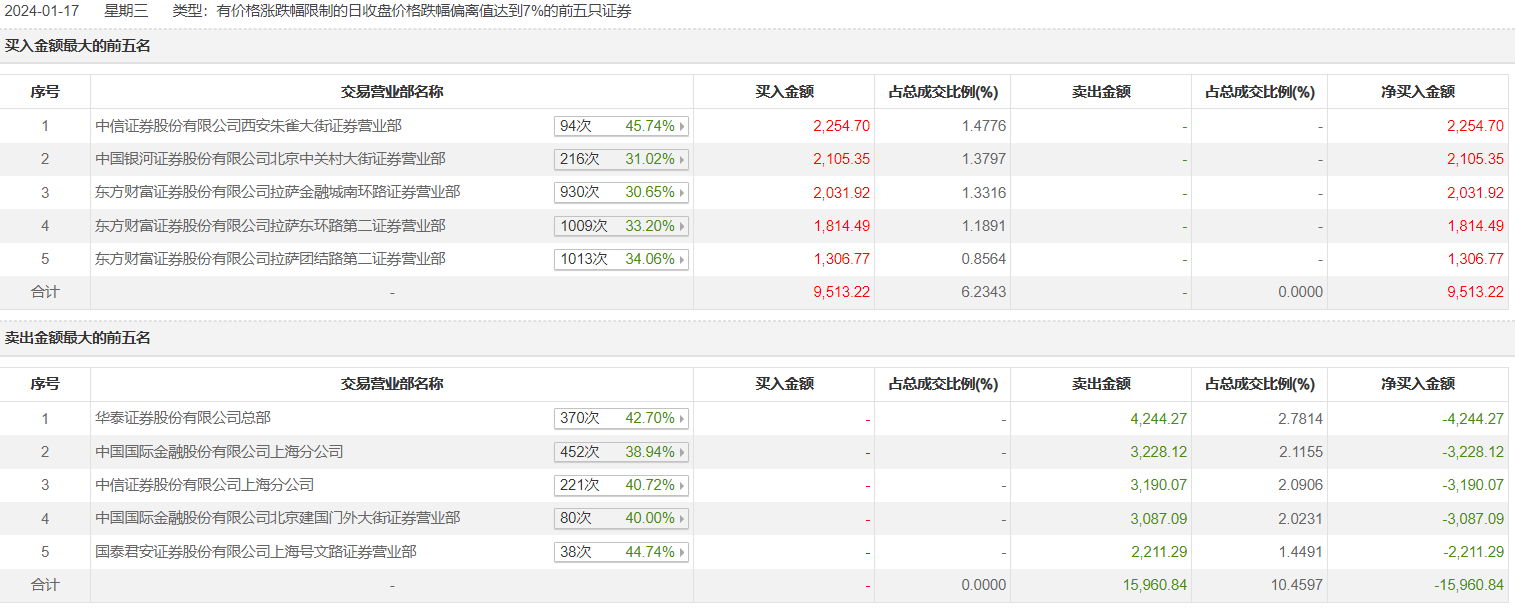Image resolution: width=1515 pixels, height=609 pixels.
Task: Open 东方财富证券股份有限公司拉萨东环路第二证券营业部 link
Action: coord(270,226)
